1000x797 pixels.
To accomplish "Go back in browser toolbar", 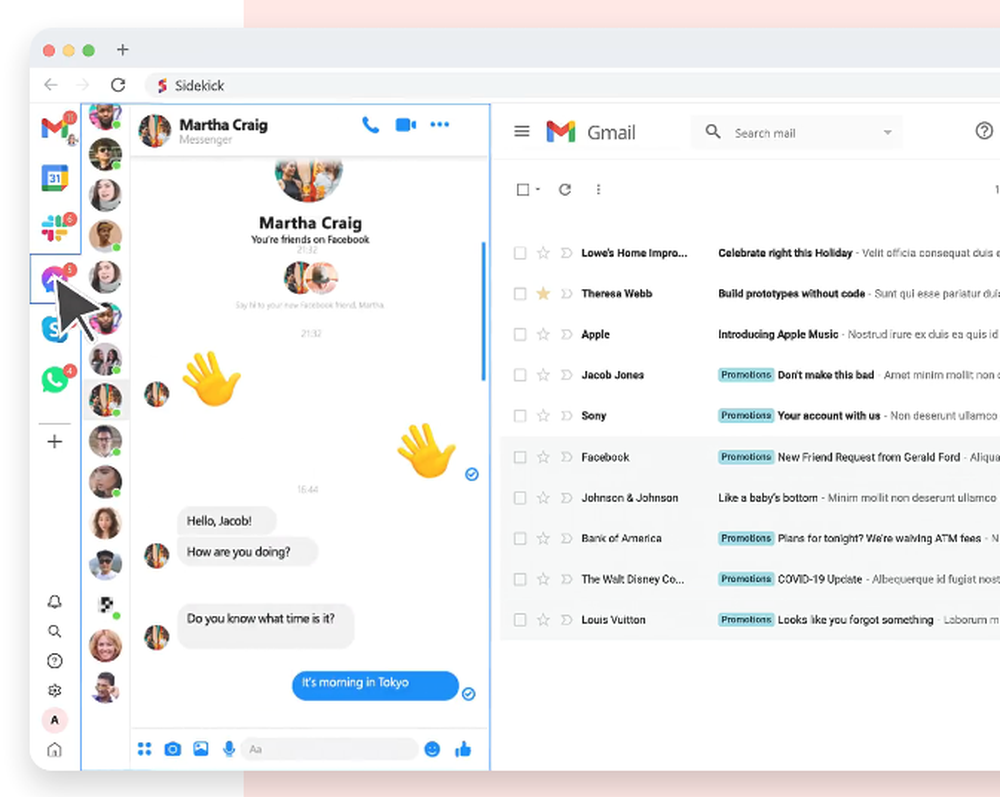I will [51, 85].
